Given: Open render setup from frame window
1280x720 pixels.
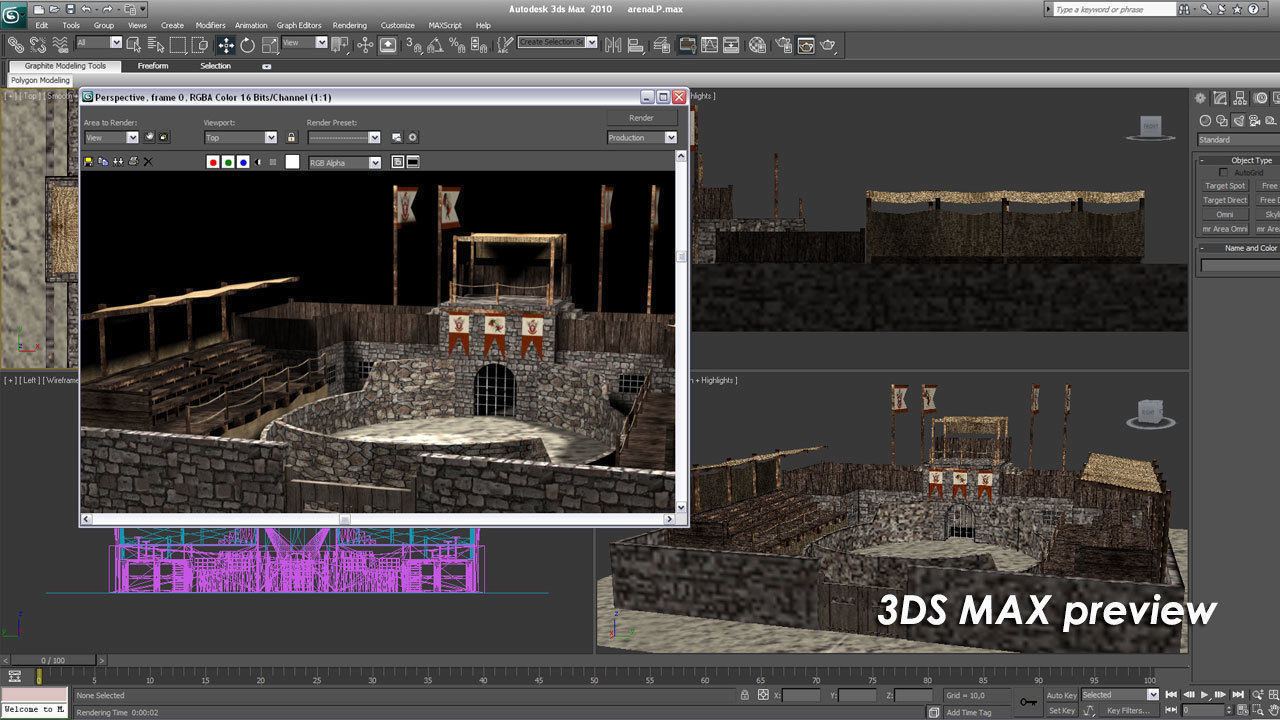Looking at the screenshot, I should pos(397,137).
